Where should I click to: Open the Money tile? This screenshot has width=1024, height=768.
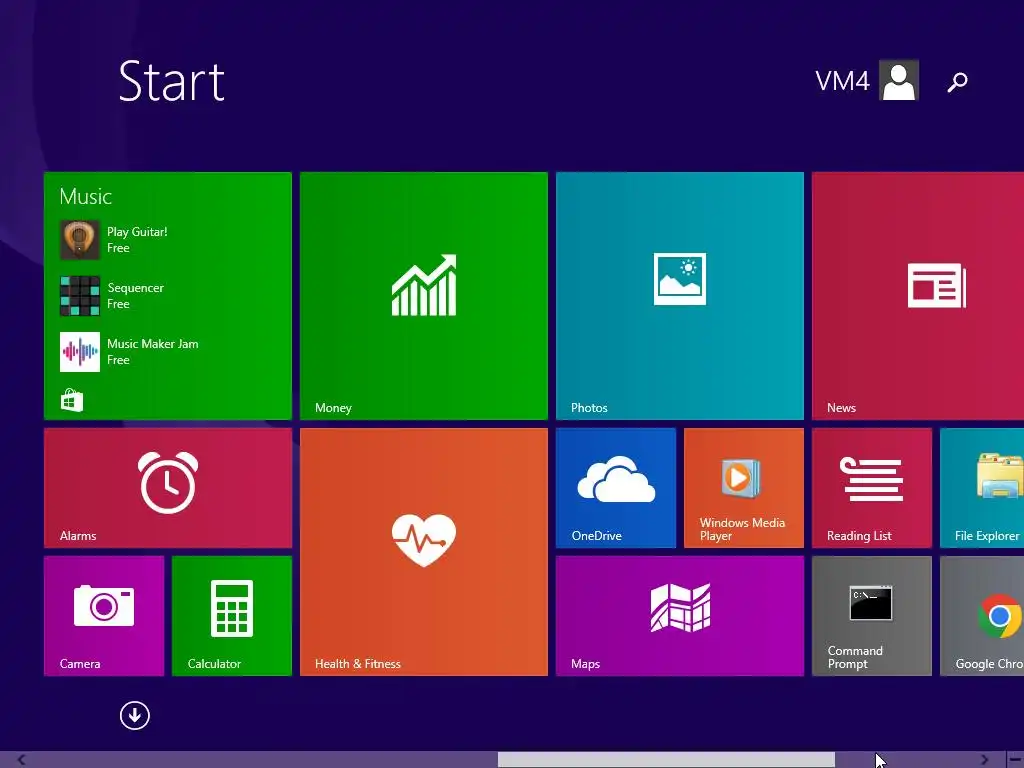pos(423,295)
